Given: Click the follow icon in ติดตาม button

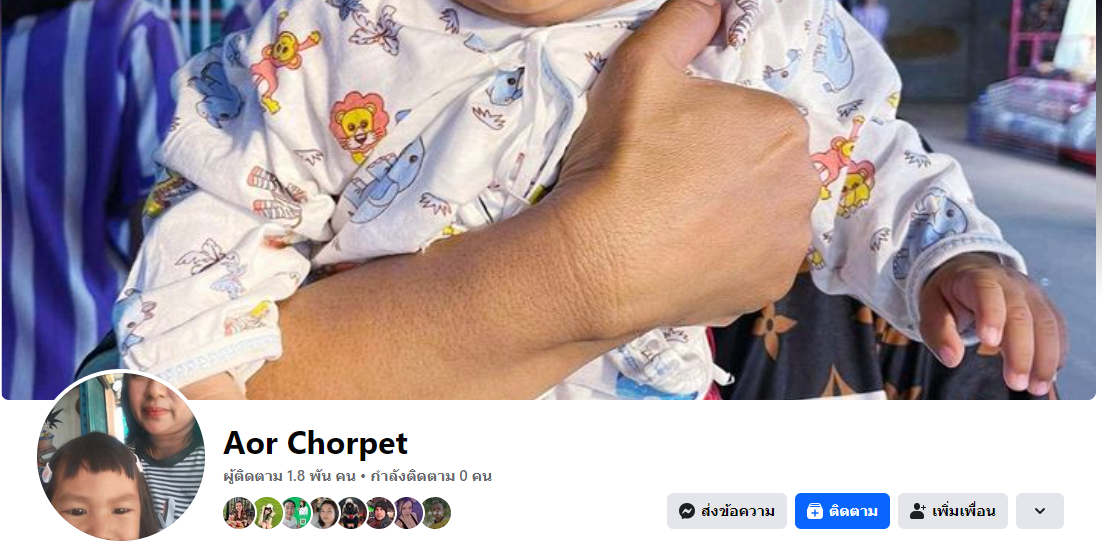Looking at the screenshot, I should pos(815,511).
